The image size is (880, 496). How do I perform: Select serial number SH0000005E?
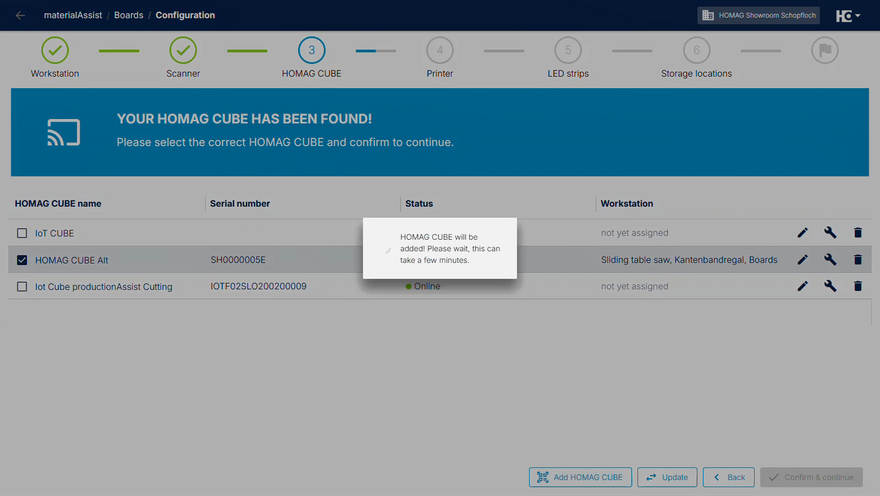238,260
